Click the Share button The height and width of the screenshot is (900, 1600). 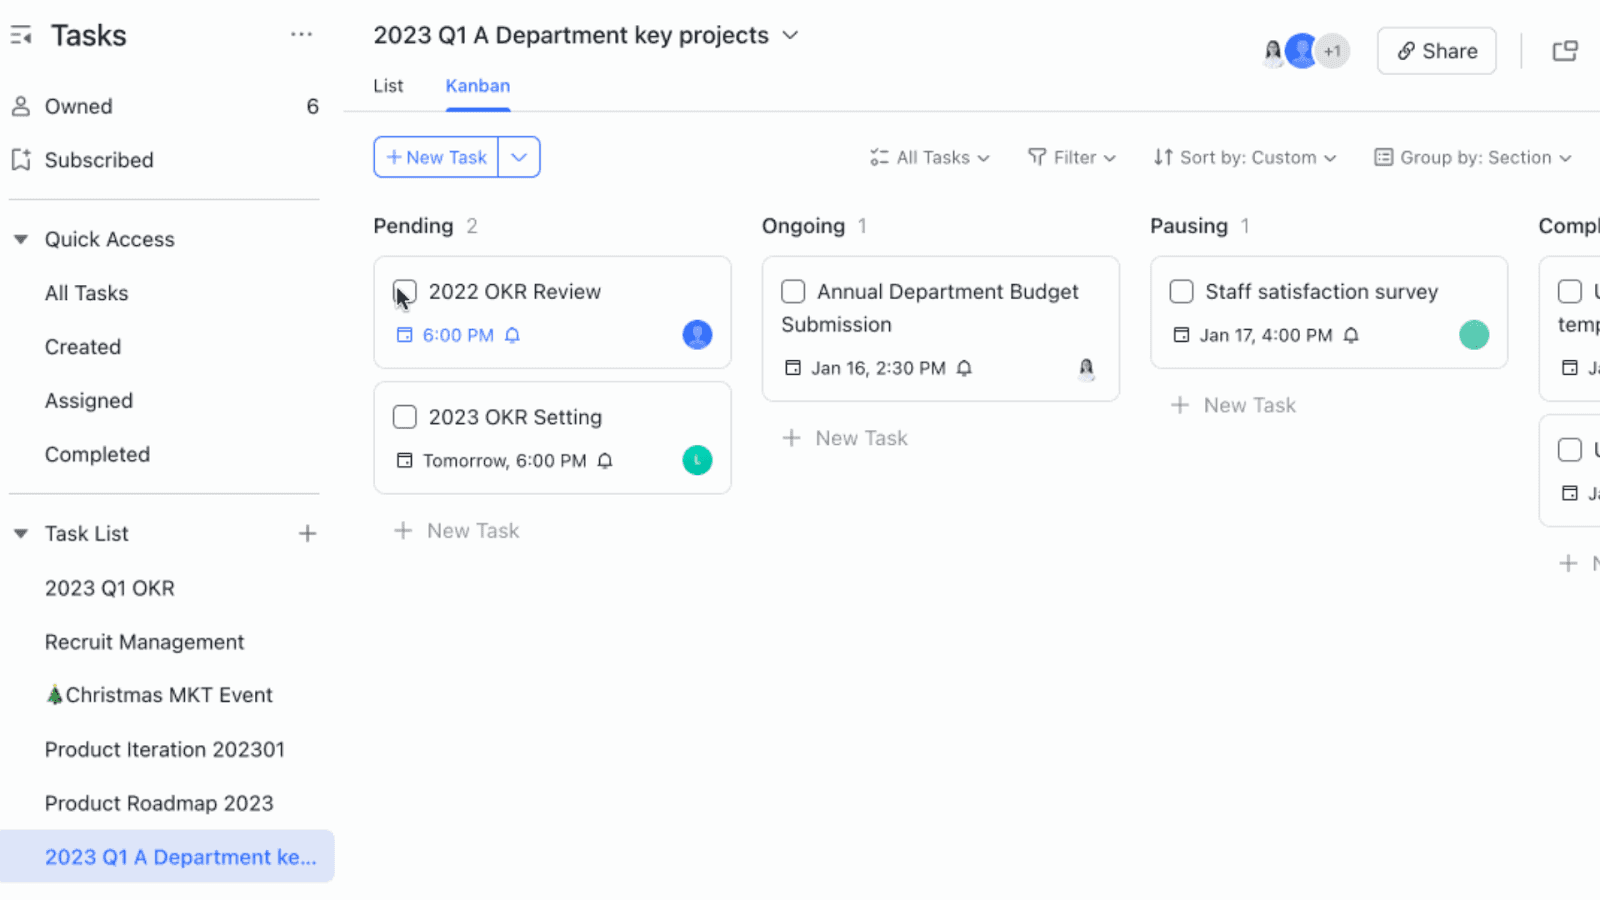pyautogui.click(x=1436, y=50)
